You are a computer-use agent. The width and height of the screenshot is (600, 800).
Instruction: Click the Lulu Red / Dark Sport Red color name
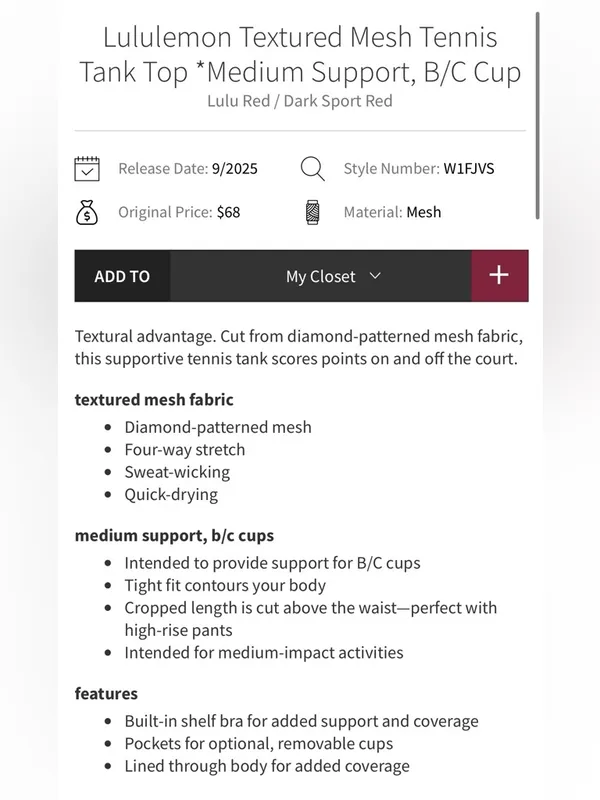click(x=300, y=101)
